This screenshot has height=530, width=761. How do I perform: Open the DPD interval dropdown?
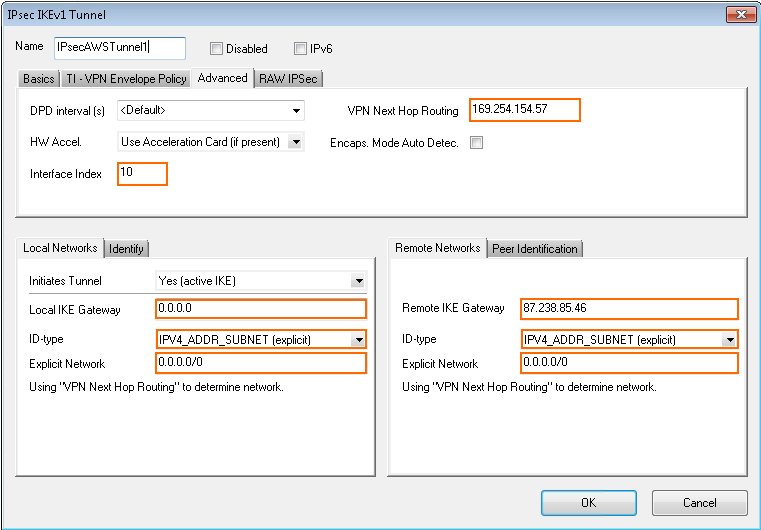[x=211, y=111]
